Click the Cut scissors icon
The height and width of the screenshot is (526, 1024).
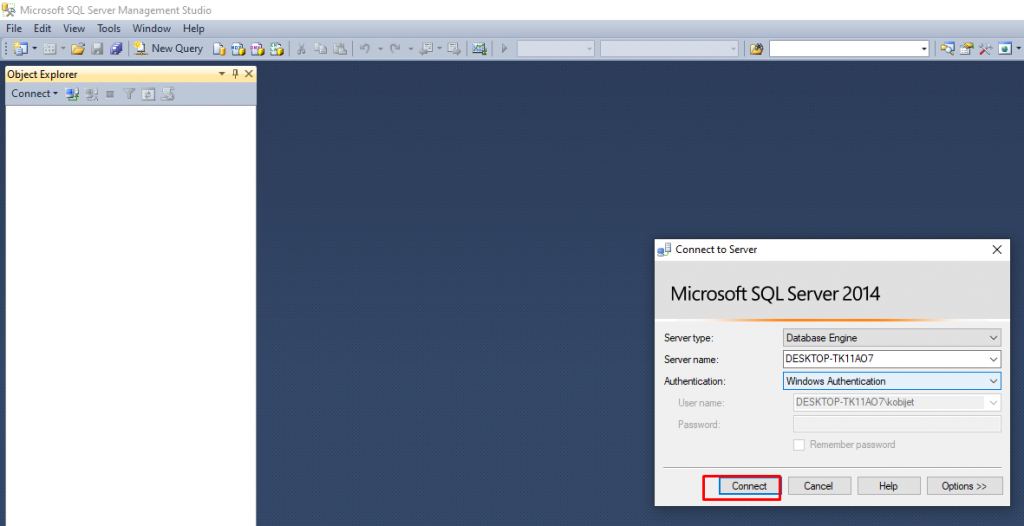301,48
